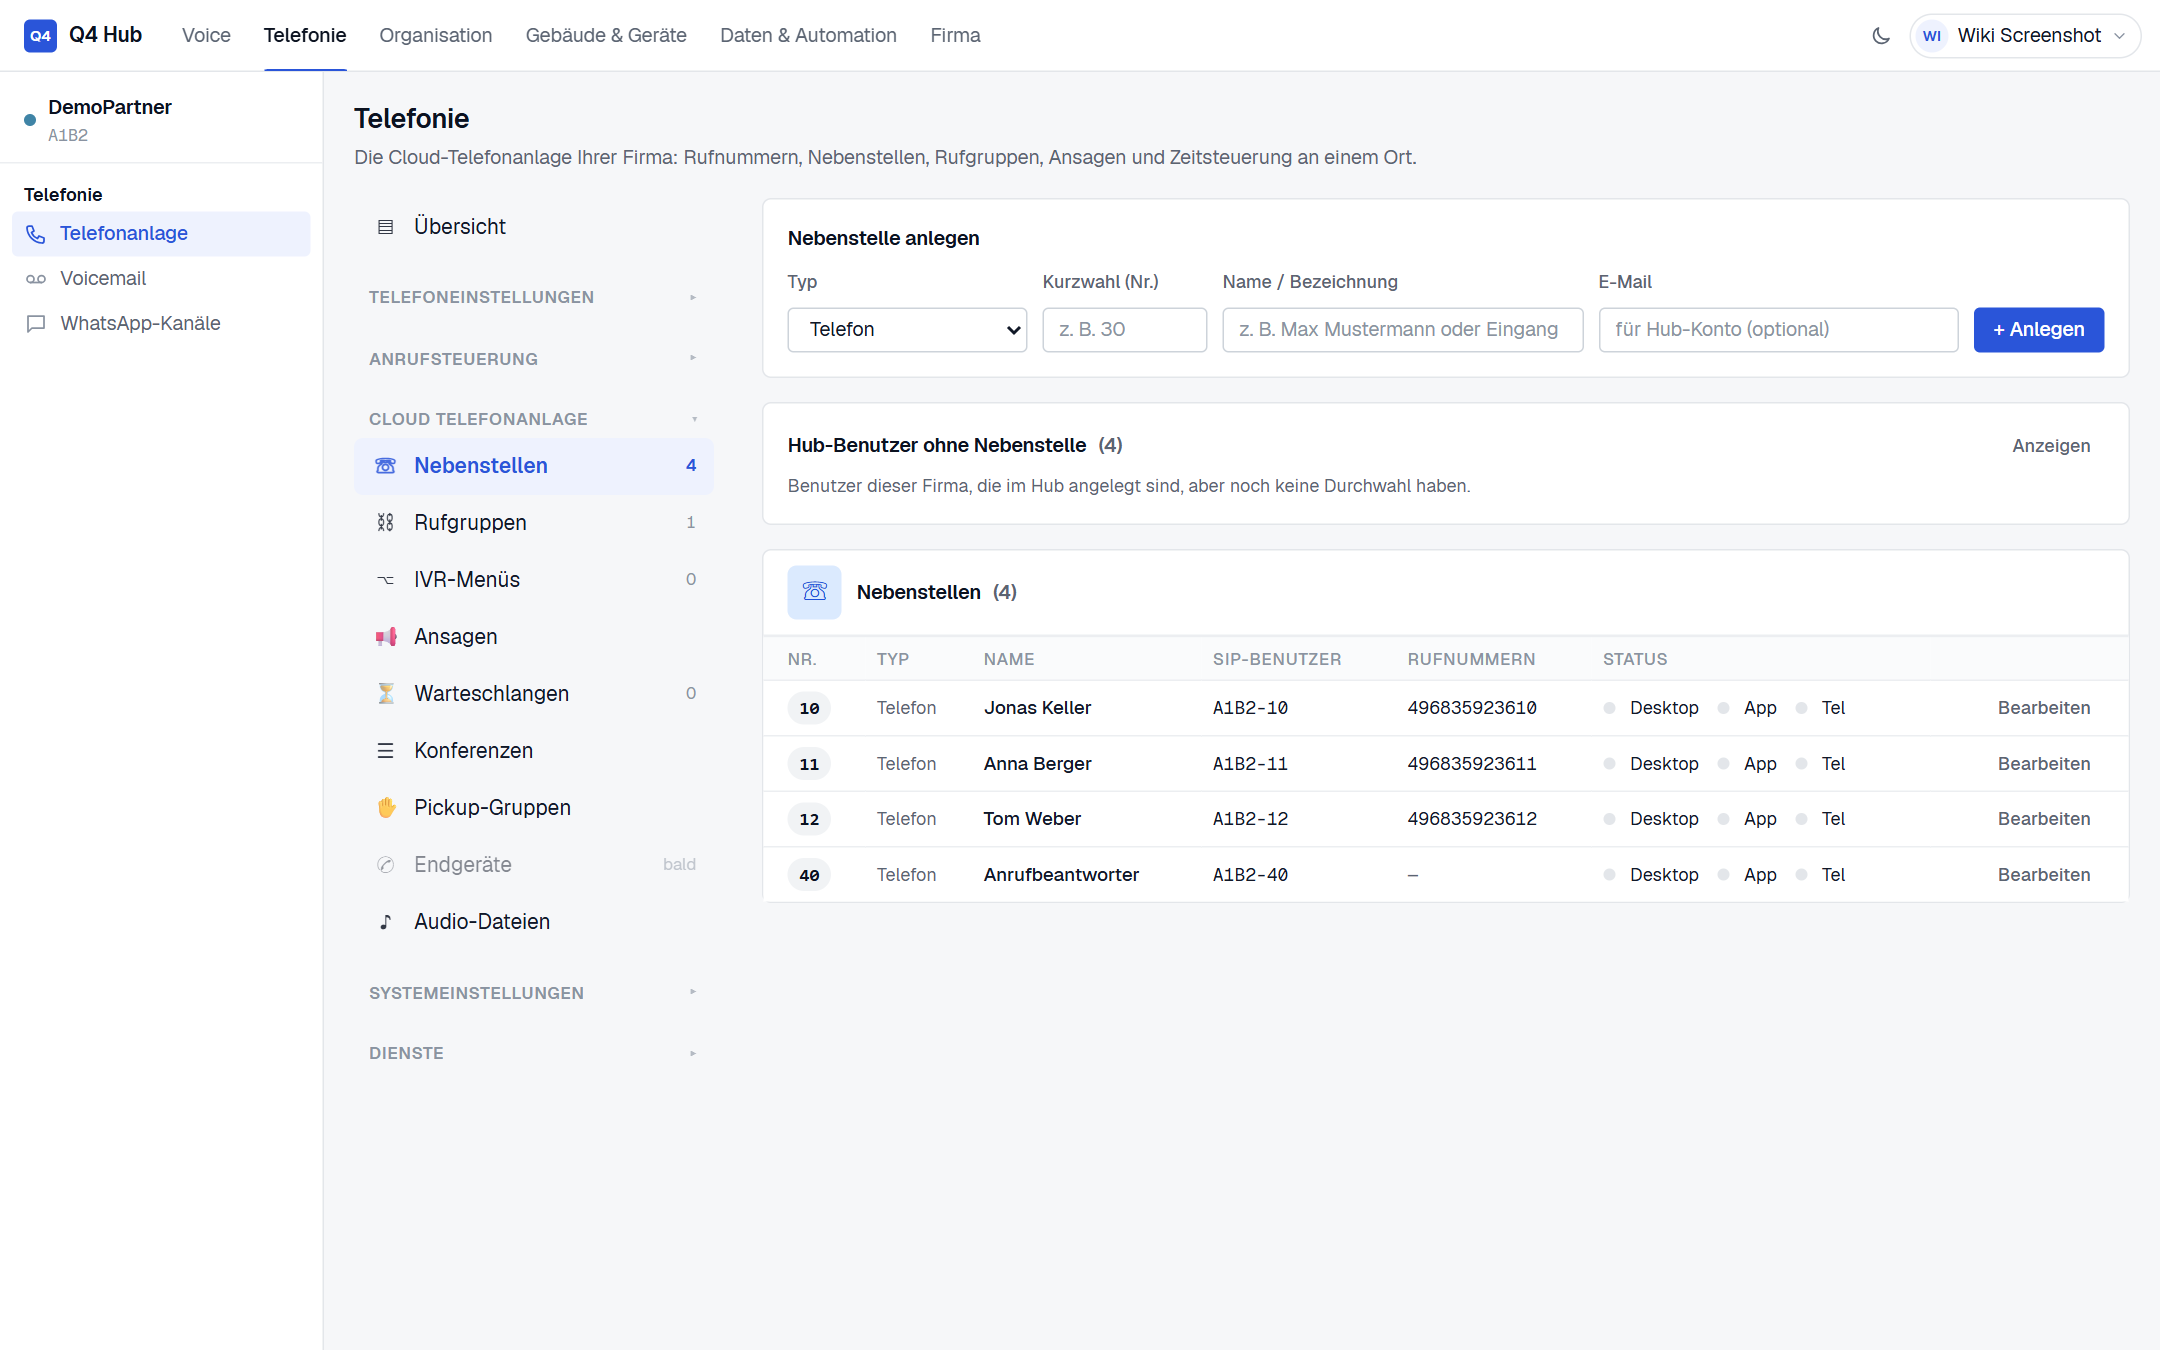
Task: Open the Wiki Screenshot account menu chevron
Action: [2120, 36]
